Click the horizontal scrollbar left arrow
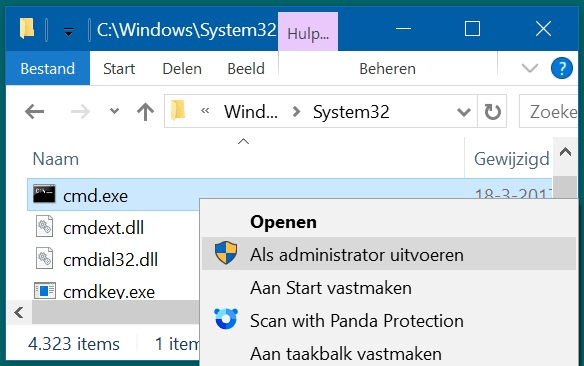 (19, 312)
